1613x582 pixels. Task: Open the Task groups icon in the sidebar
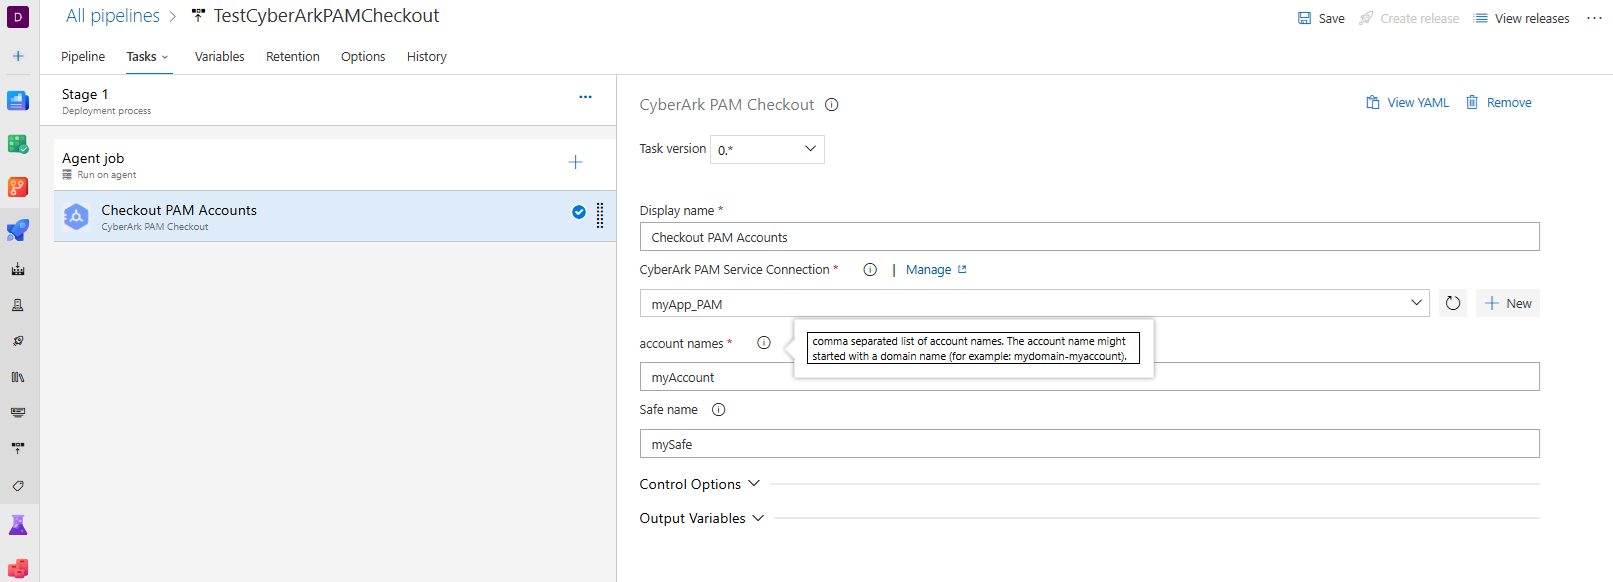(18, 413)
